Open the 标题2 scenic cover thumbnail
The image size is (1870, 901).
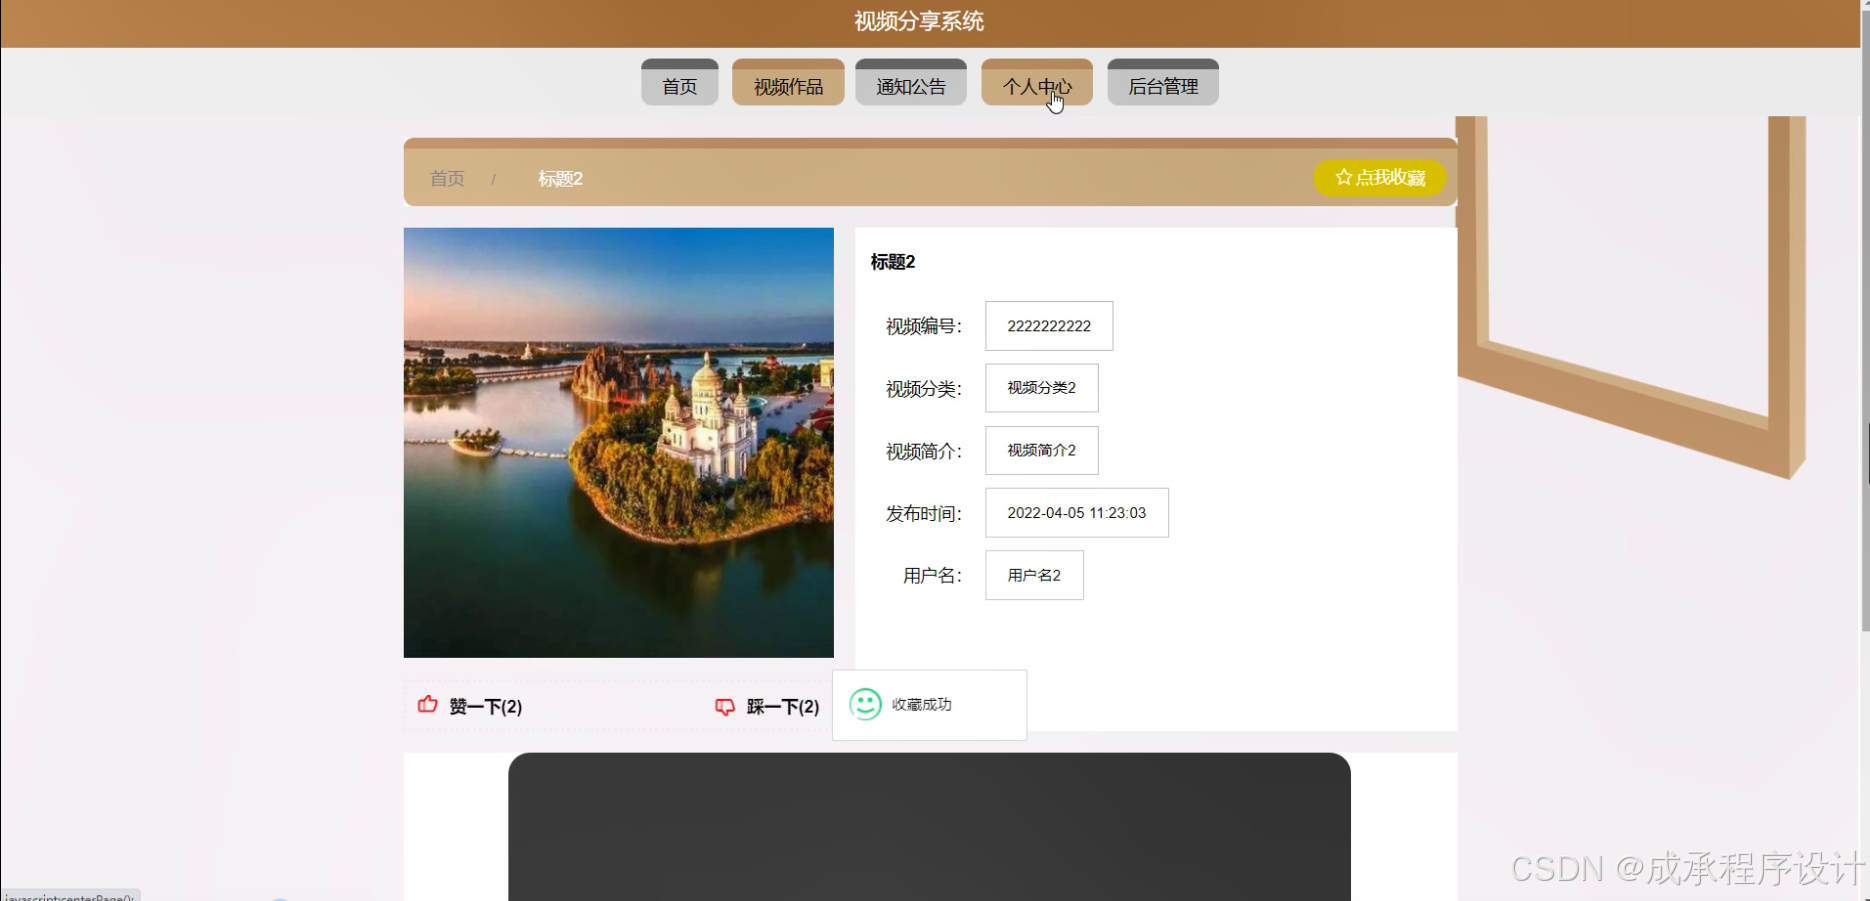[x=617, y=443]
